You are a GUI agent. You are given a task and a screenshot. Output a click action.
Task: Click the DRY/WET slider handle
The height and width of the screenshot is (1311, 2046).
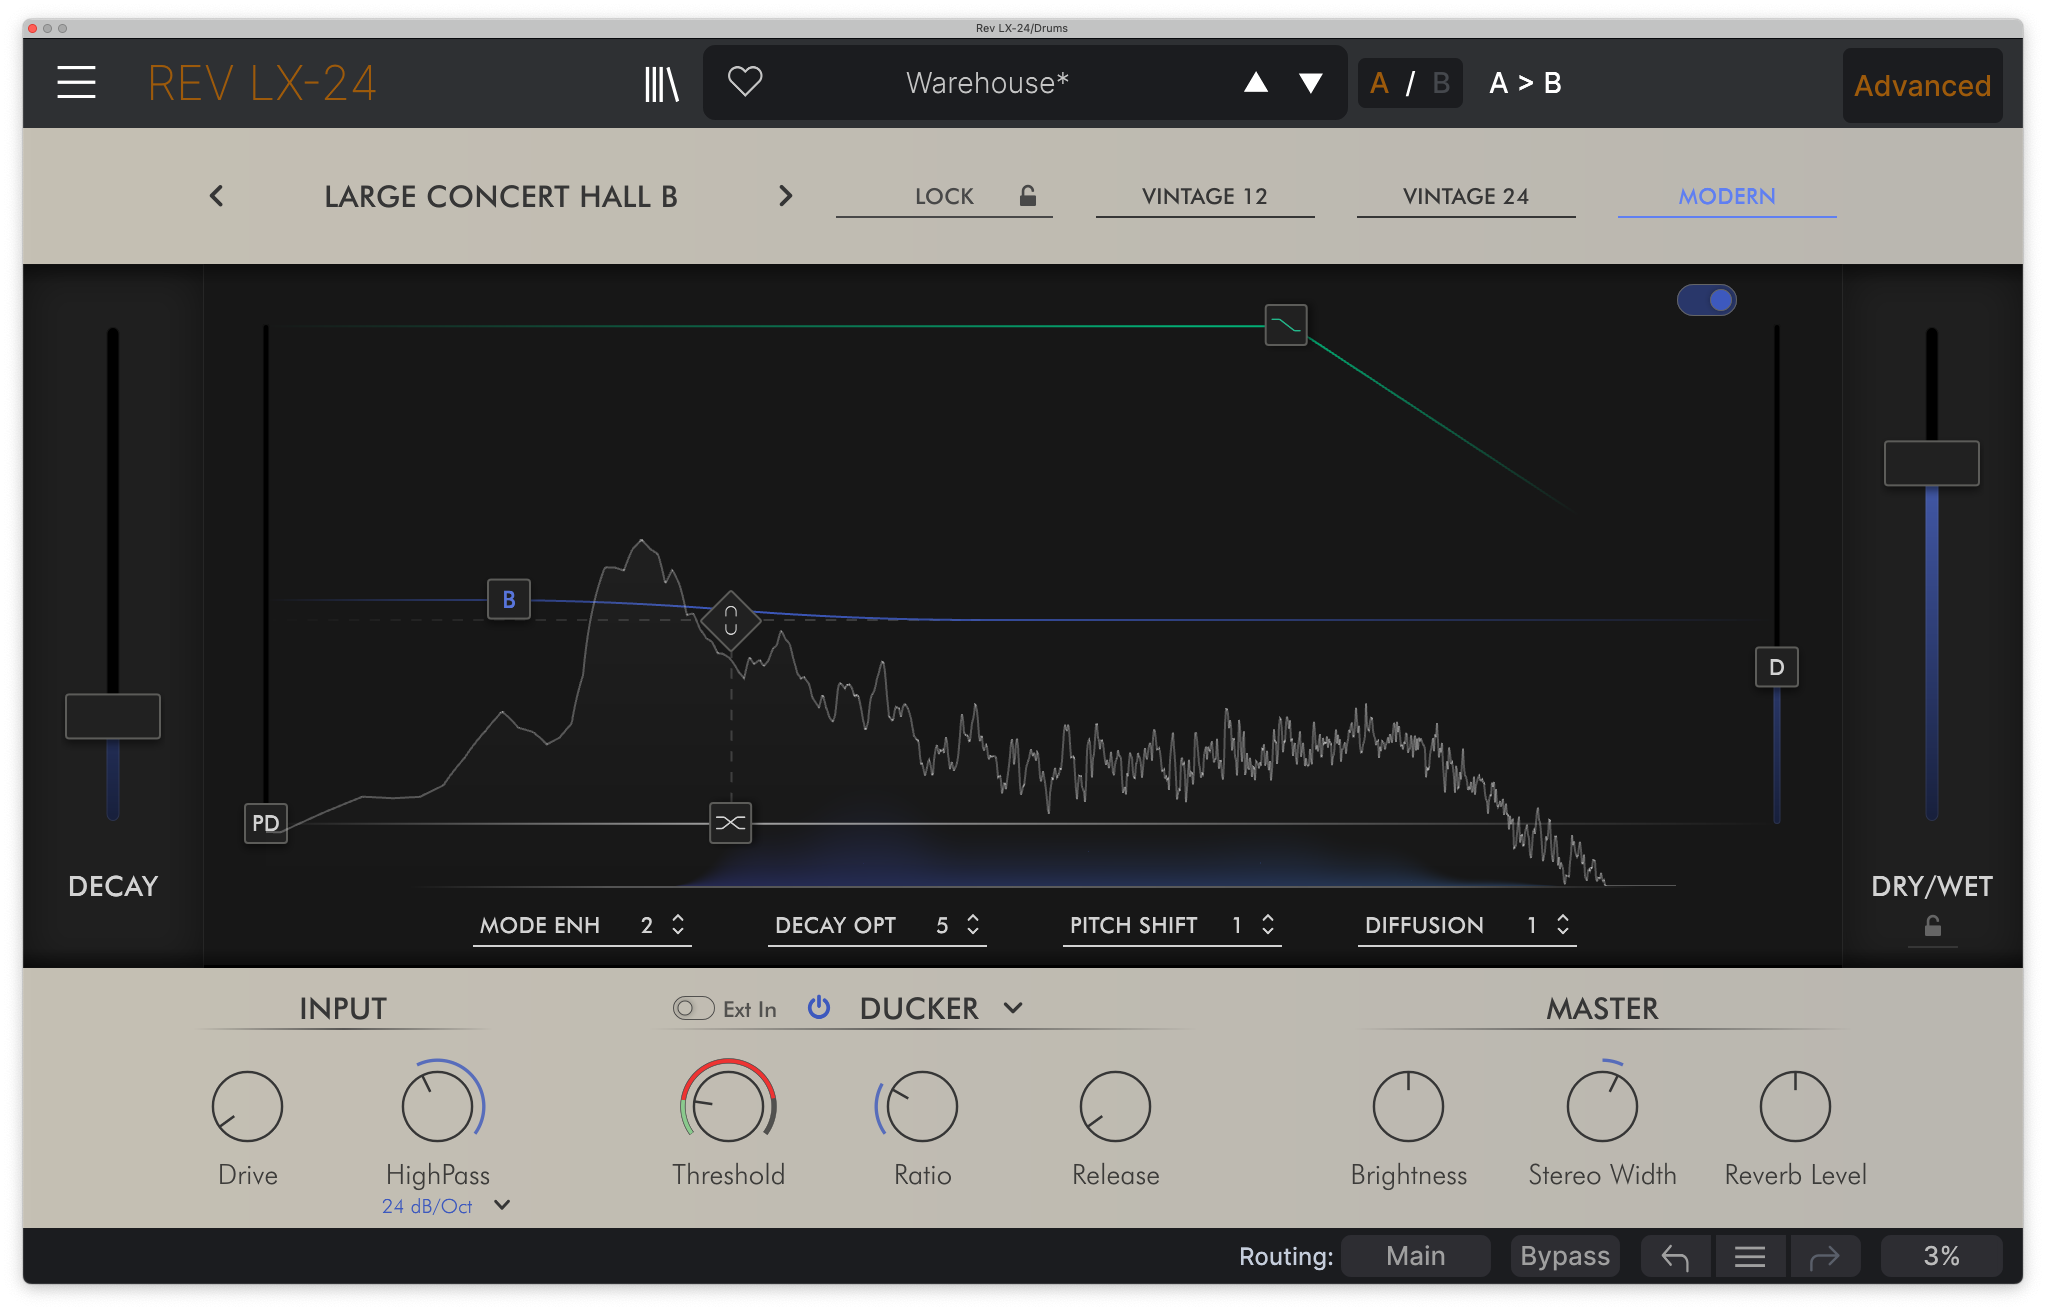click(x=1932, y=463)
